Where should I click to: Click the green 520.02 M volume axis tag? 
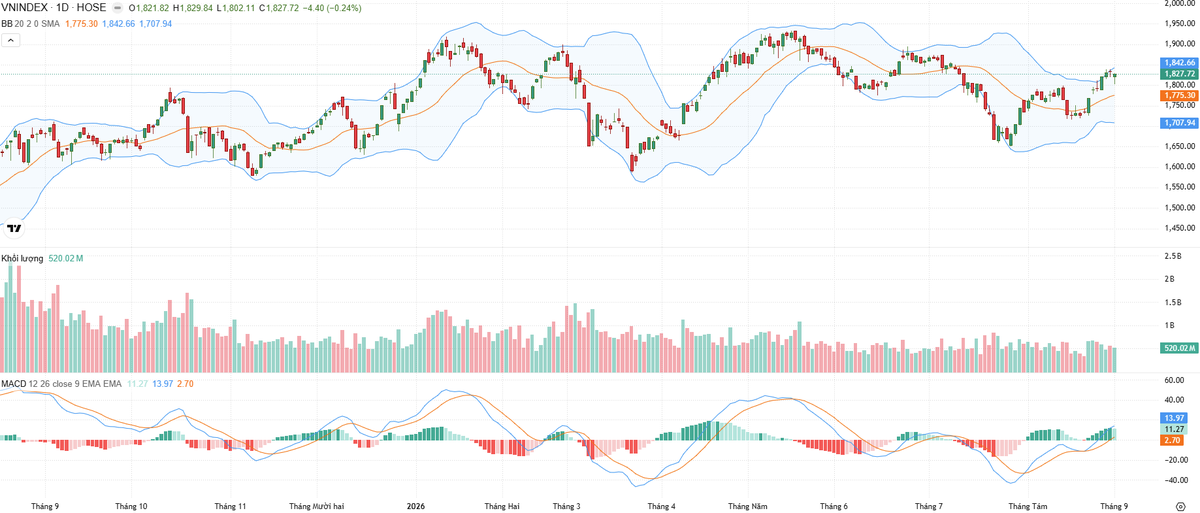point(1180,348)
